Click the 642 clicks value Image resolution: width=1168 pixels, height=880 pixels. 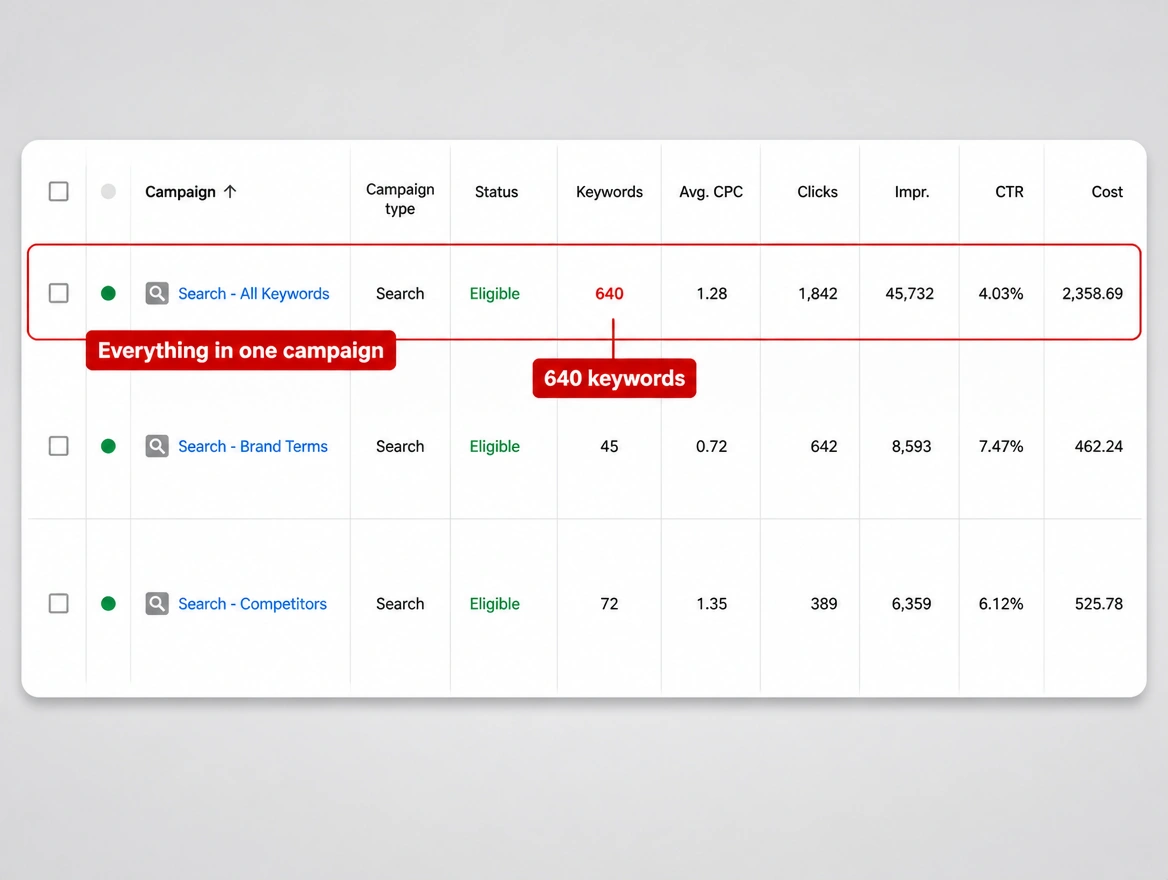pos(824,446)
